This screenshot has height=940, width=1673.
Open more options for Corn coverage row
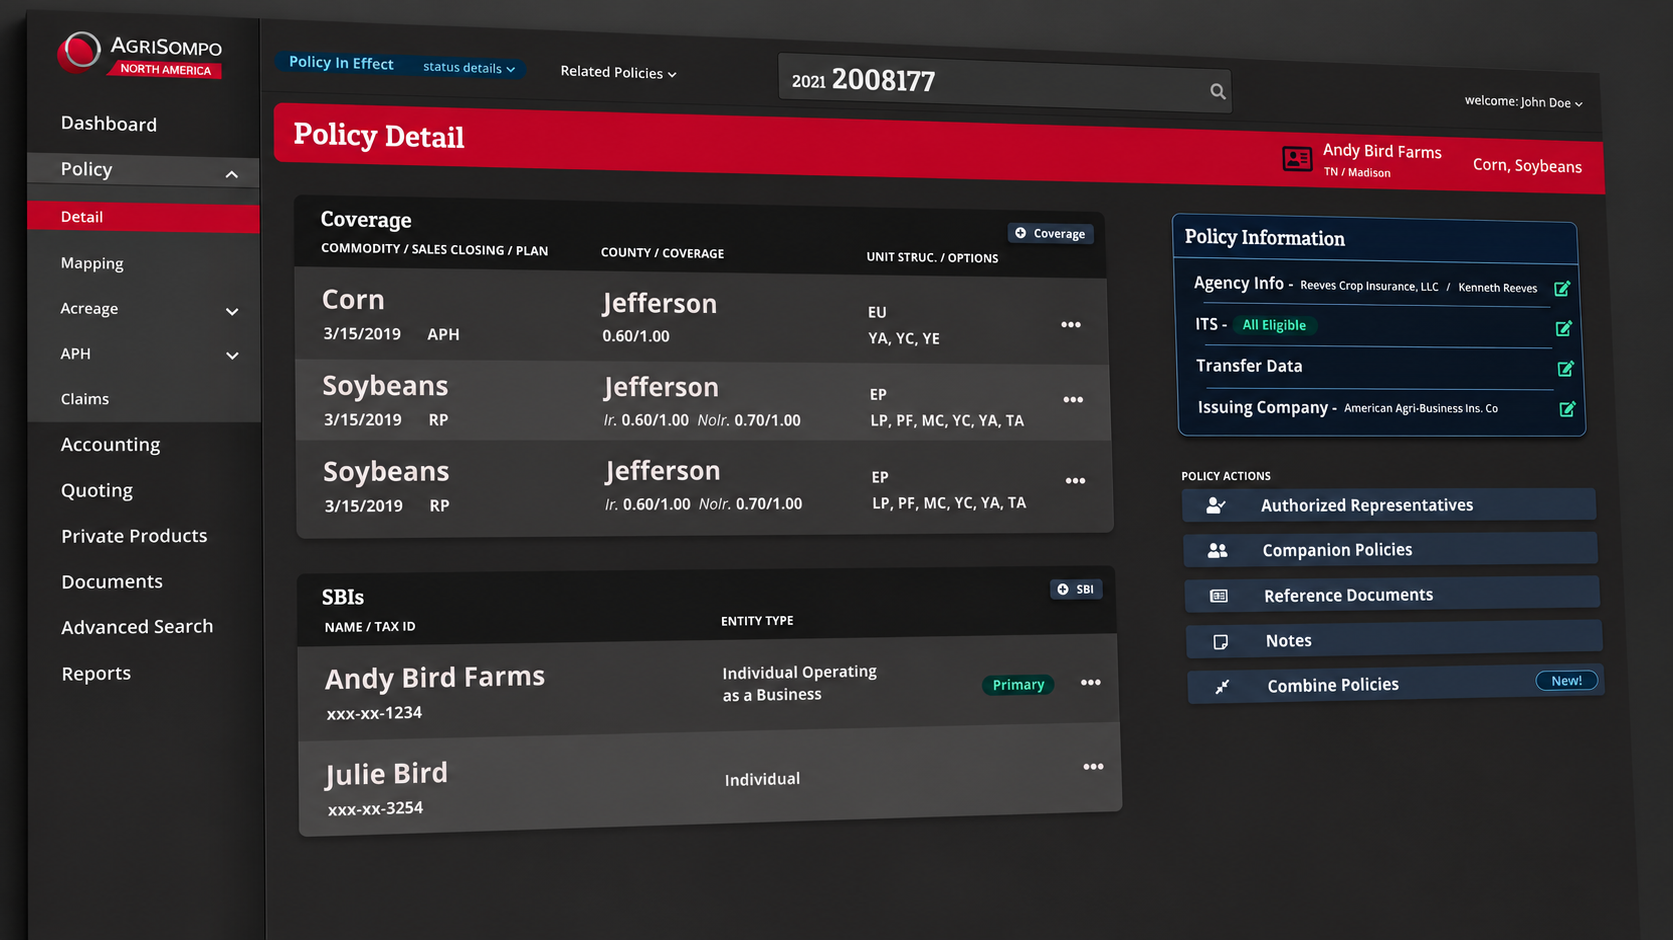pyautogui.click(x=1071, y=325)
